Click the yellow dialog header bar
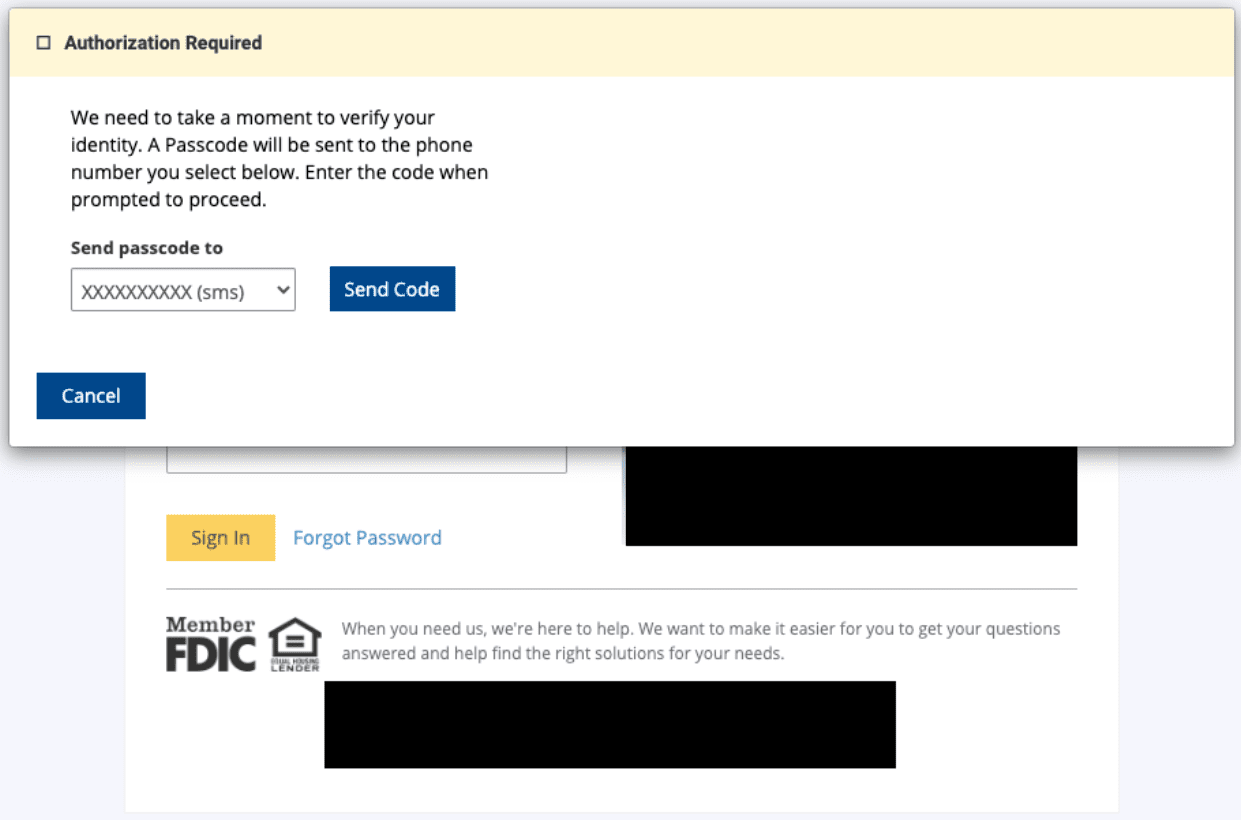This screenshot has height=820, width=1241. (700, 43)
